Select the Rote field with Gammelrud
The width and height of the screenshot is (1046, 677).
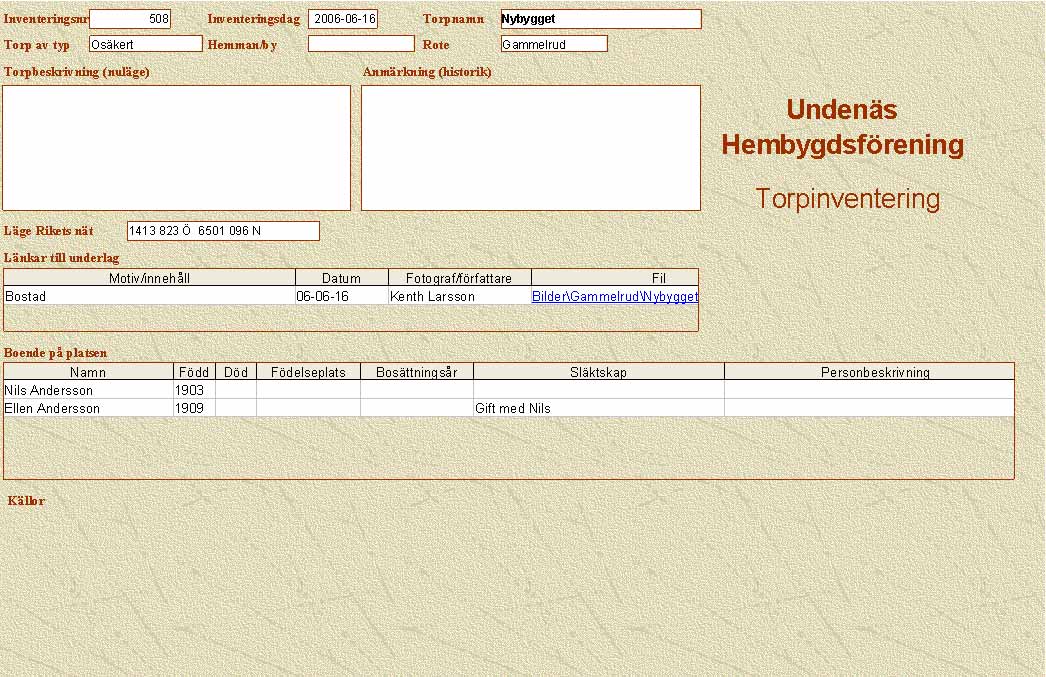point(554,44)
